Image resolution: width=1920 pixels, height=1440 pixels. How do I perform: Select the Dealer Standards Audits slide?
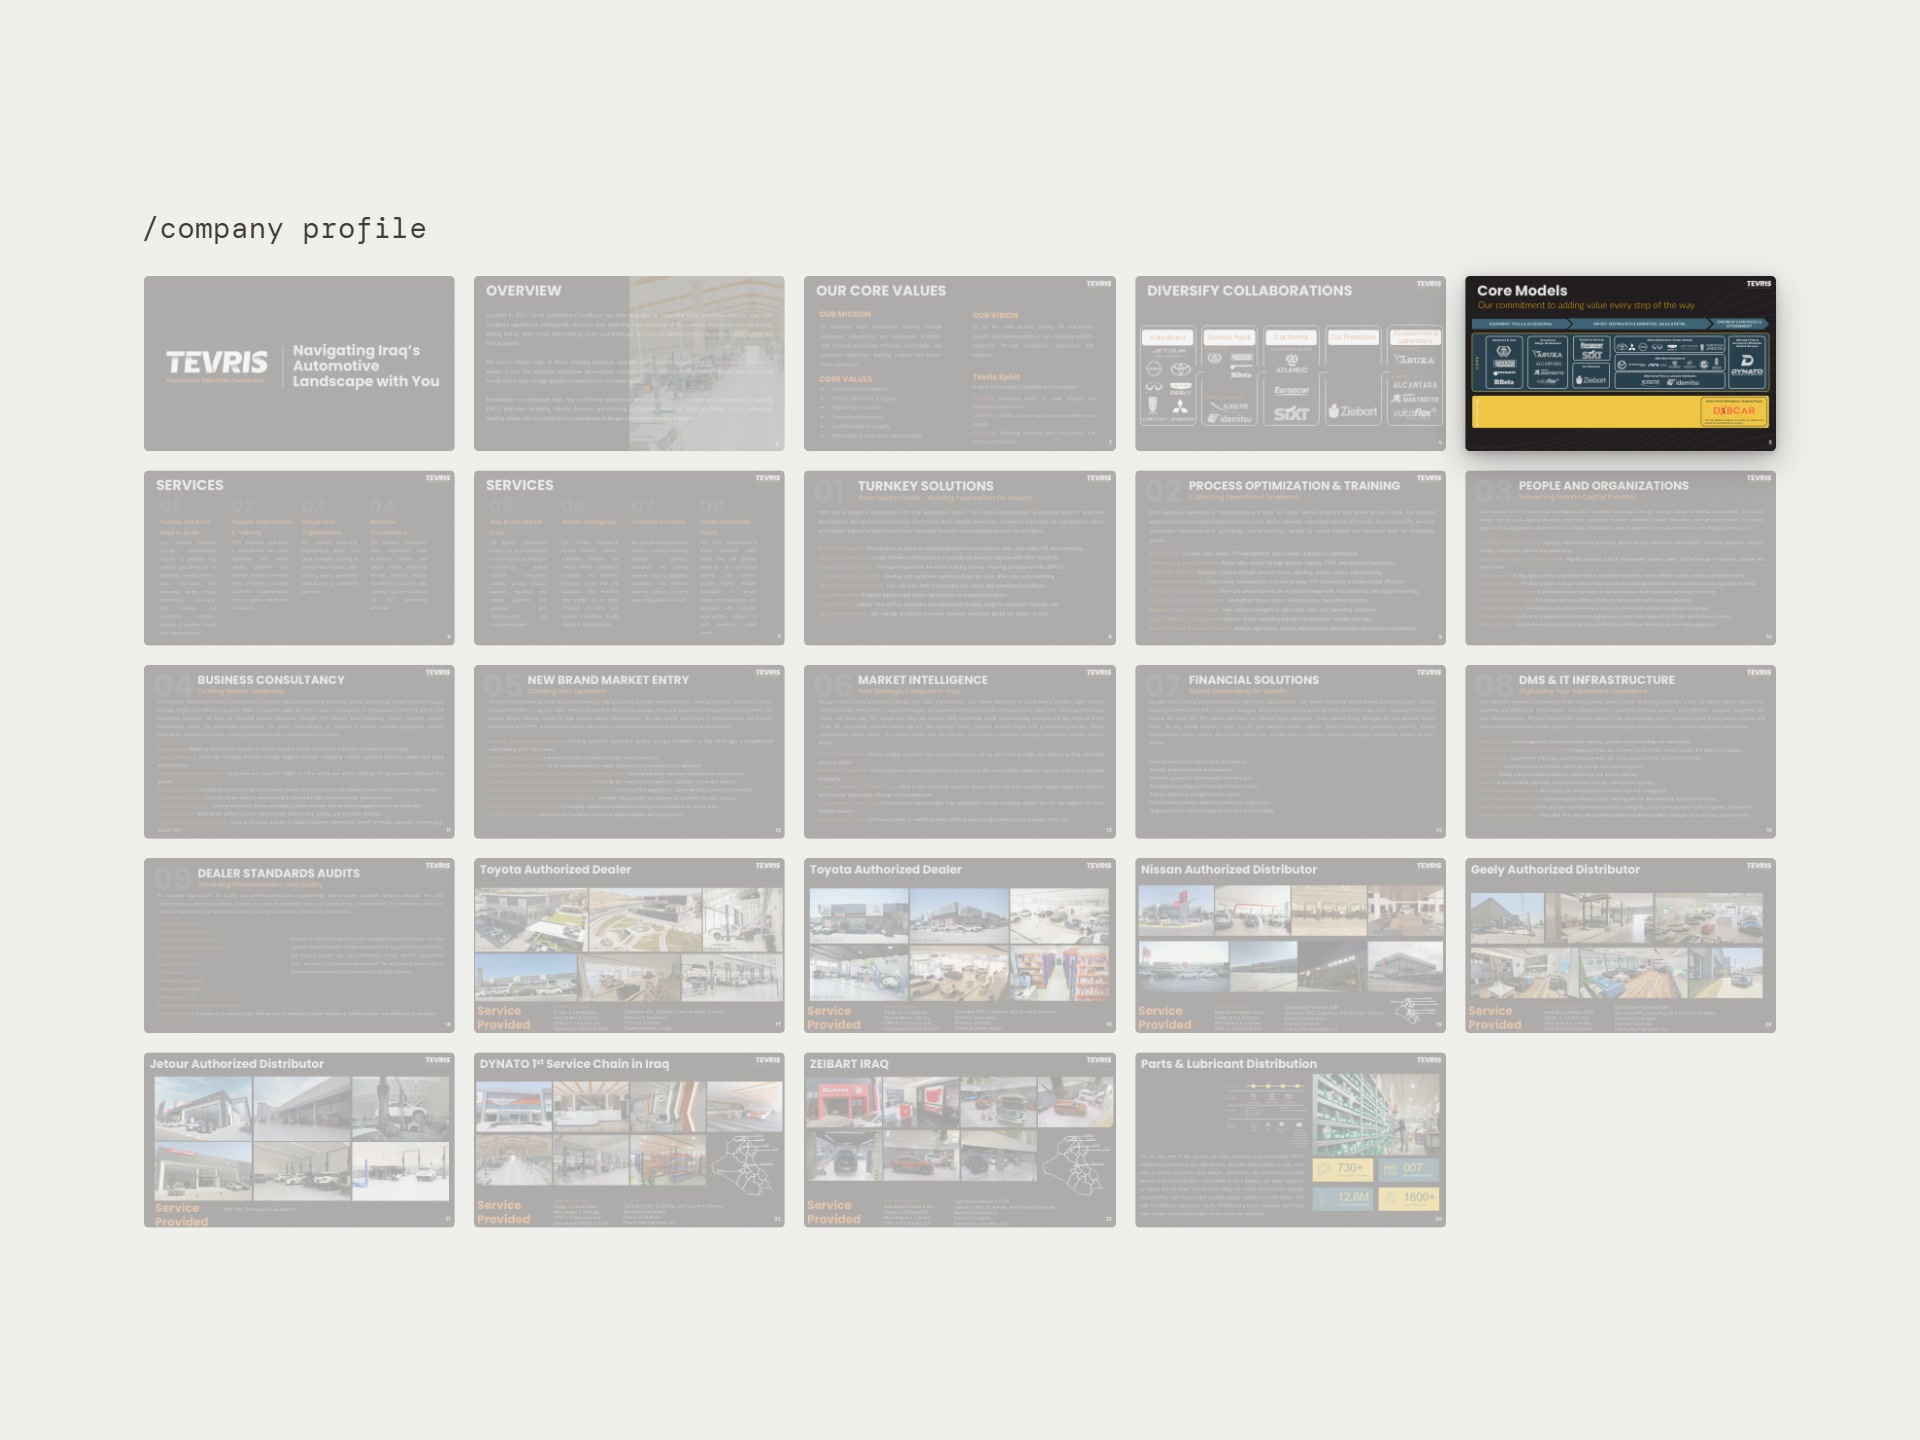click(x=299, y=946)
